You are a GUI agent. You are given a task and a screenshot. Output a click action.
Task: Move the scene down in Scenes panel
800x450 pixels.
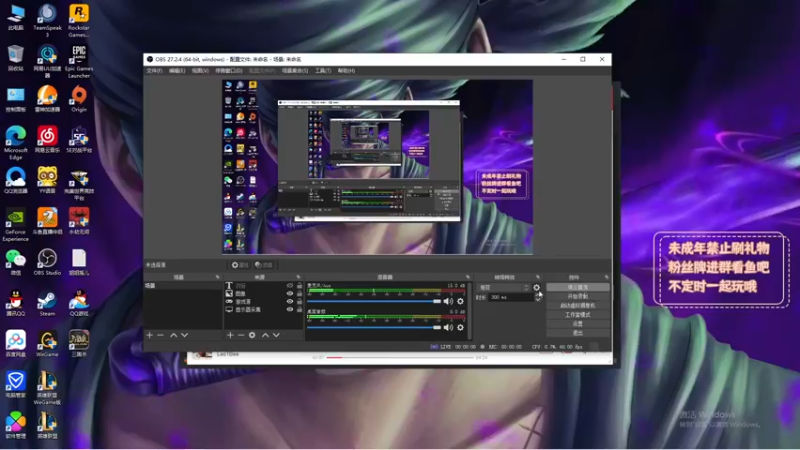[184, 335]
